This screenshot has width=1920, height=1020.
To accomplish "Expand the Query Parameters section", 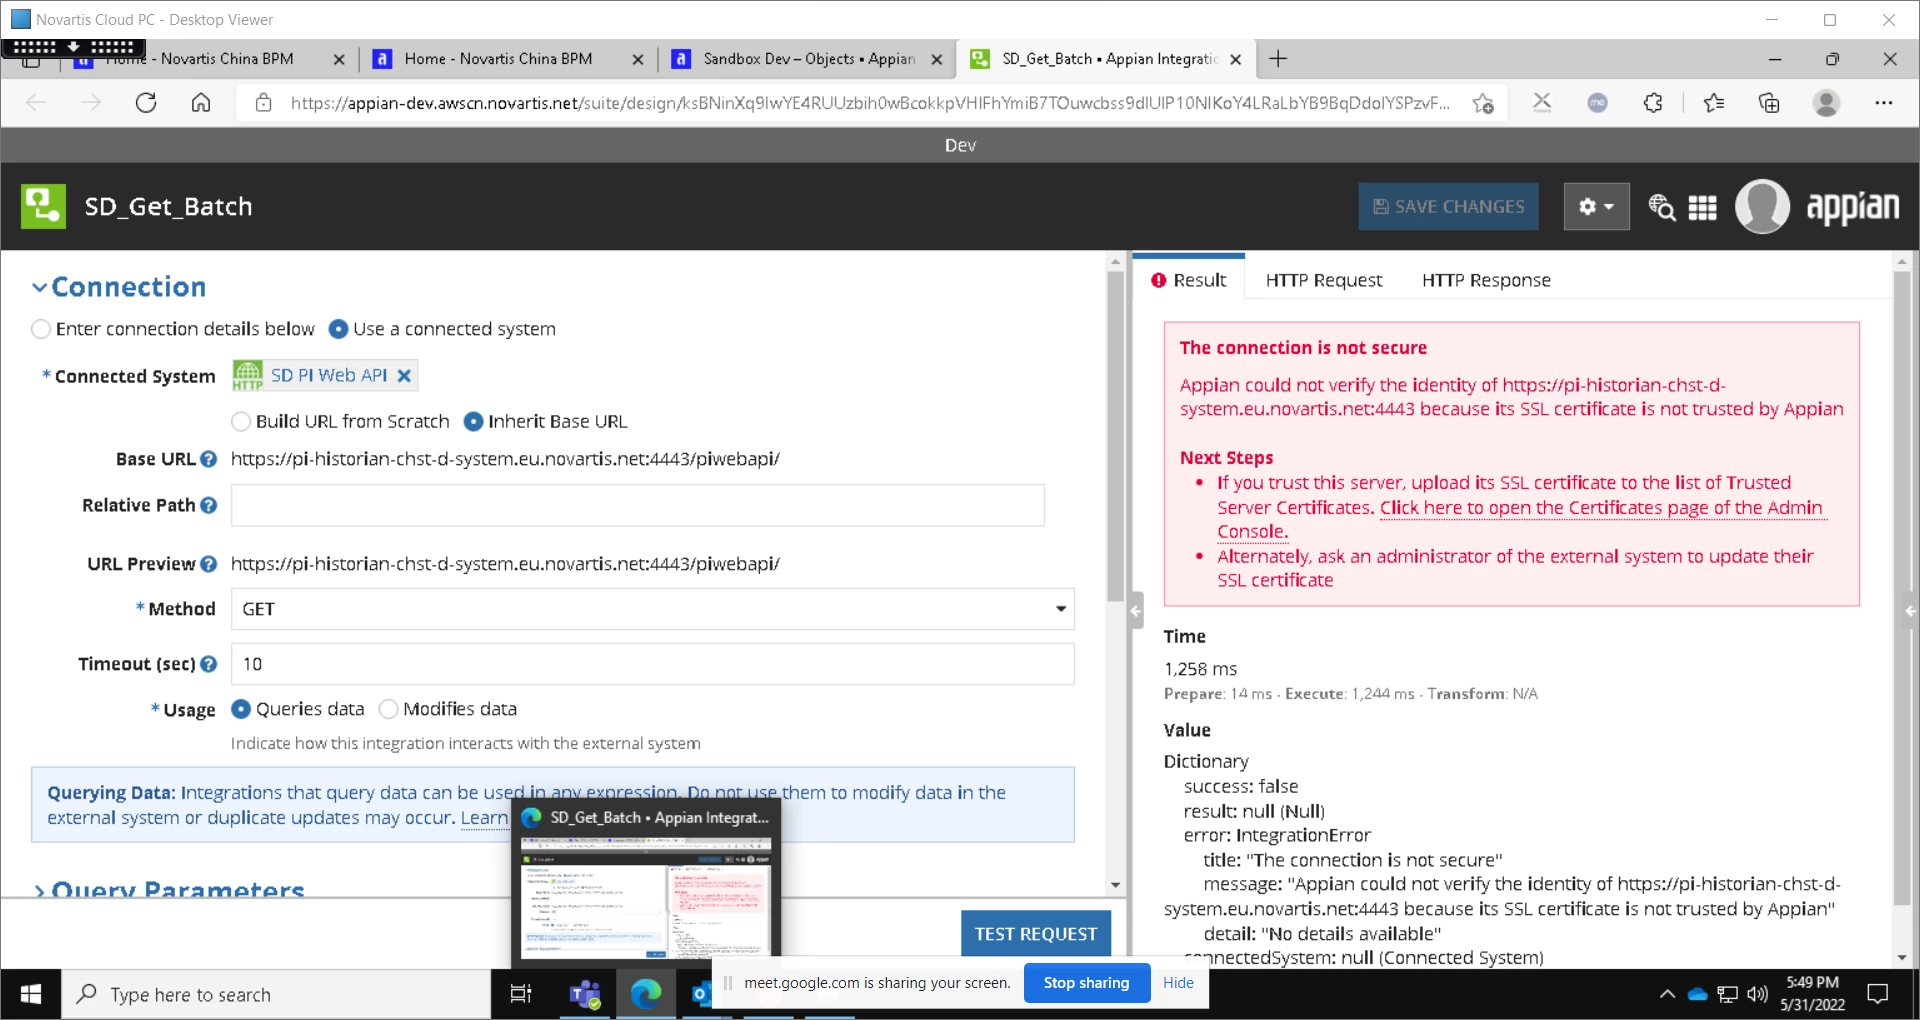I will point(40,889).
